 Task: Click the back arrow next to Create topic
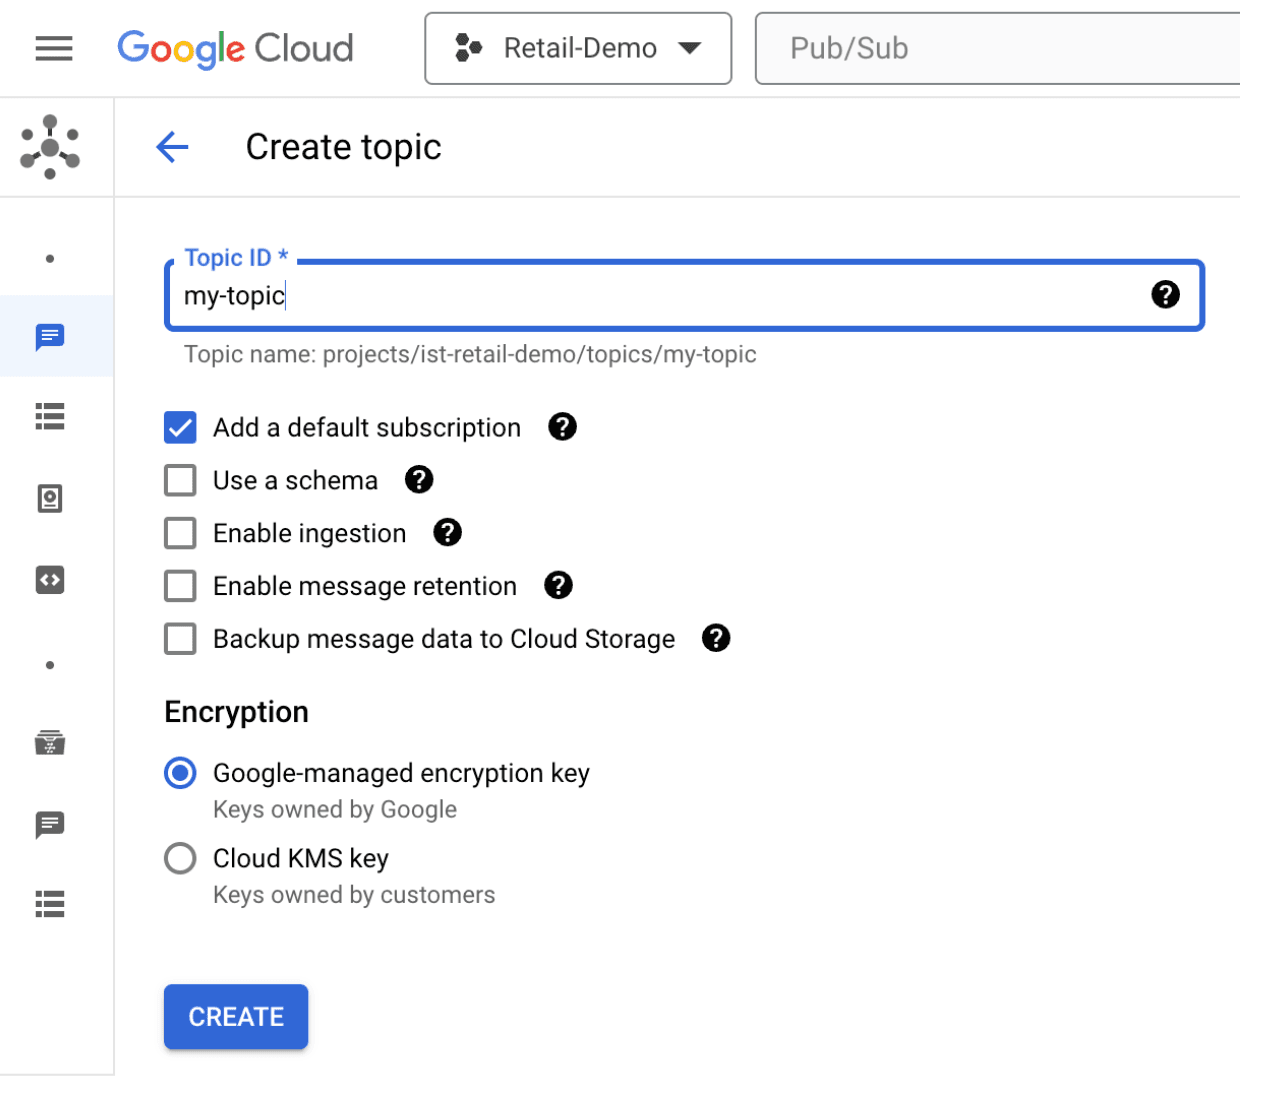coord(172,147)
